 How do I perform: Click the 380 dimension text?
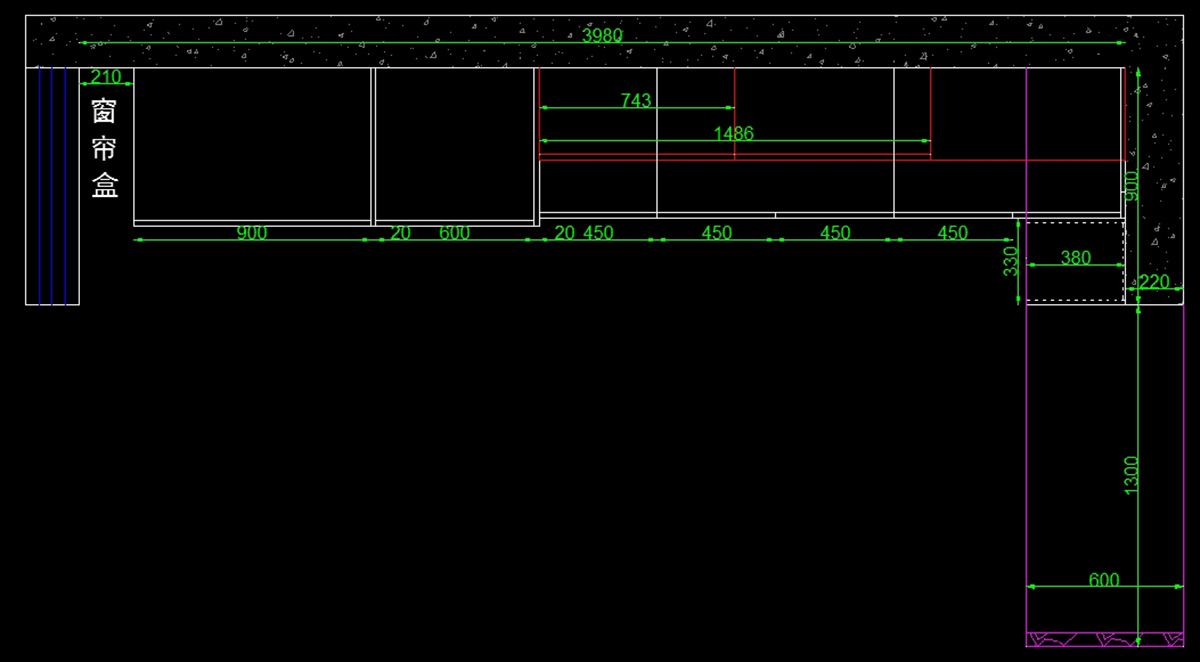1075,258
